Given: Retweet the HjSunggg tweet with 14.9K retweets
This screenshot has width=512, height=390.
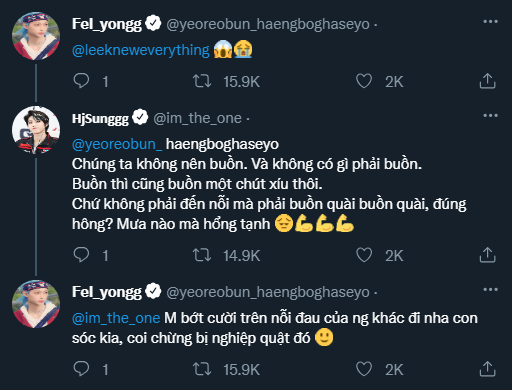Looking at the screenshot, I should click(x=202, y=255).
